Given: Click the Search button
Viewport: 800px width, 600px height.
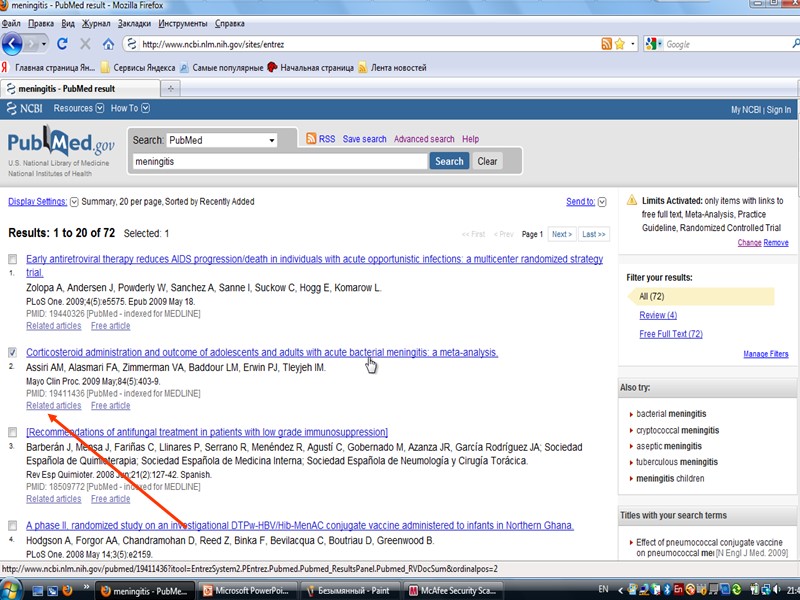Looking at the screenshot, I should pos(449,161).
